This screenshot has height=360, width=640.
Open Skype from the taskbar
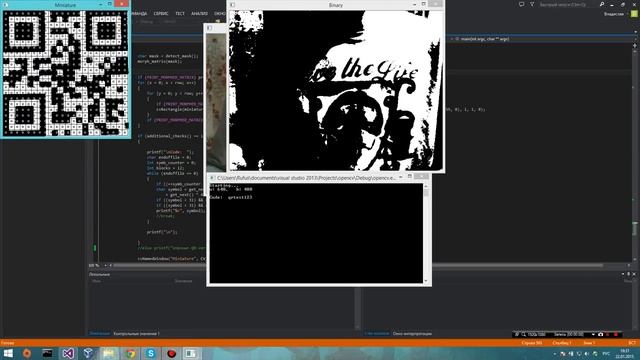click(x=151, y=353)
